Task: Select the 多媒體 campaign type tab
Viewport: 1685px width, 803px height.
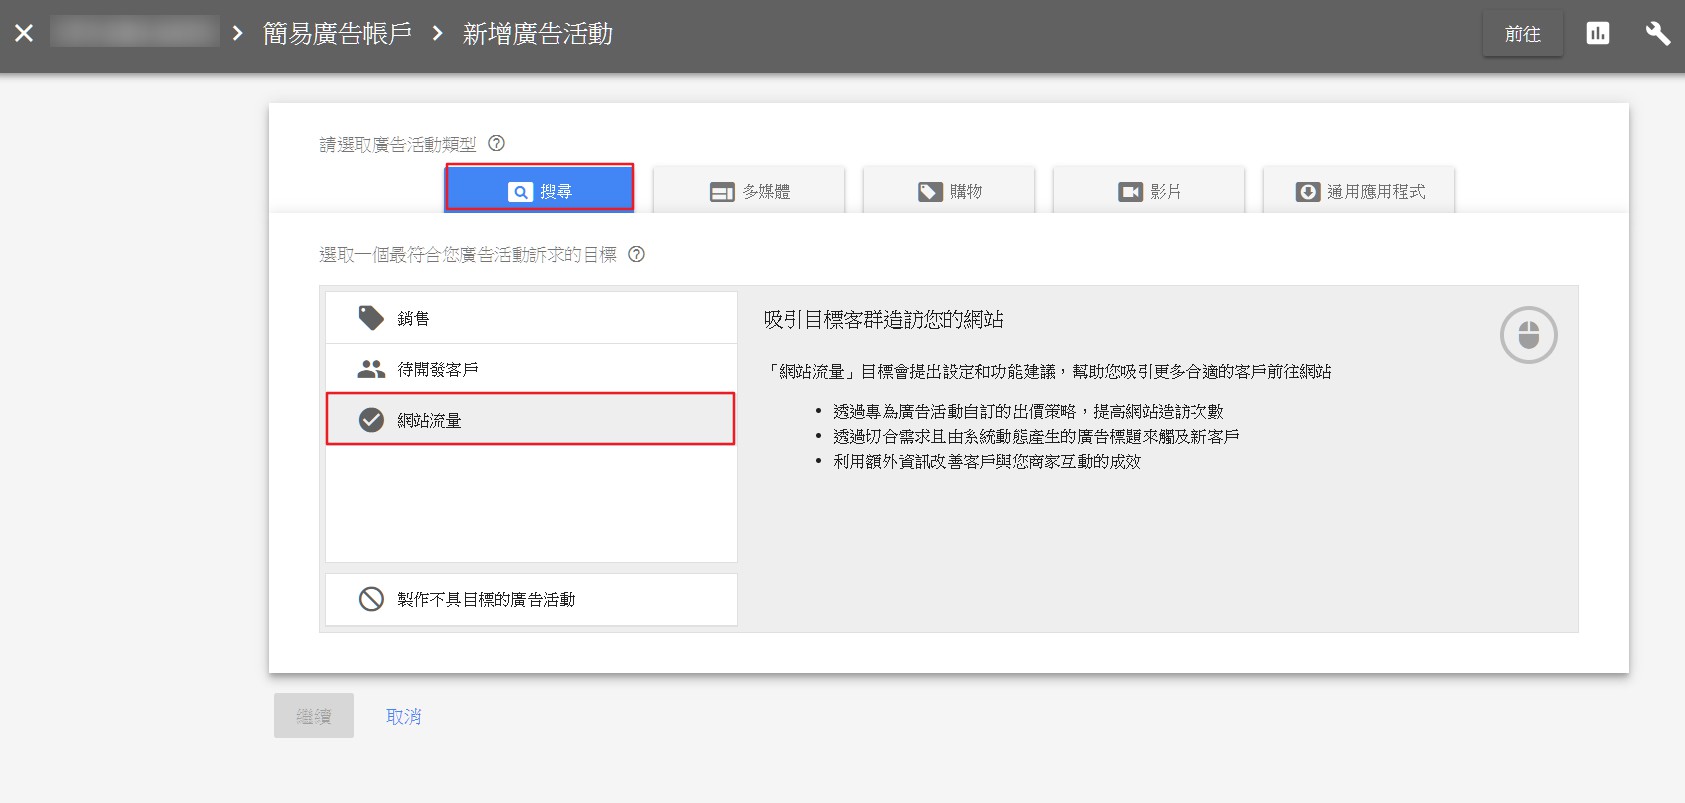Action: 749,191
